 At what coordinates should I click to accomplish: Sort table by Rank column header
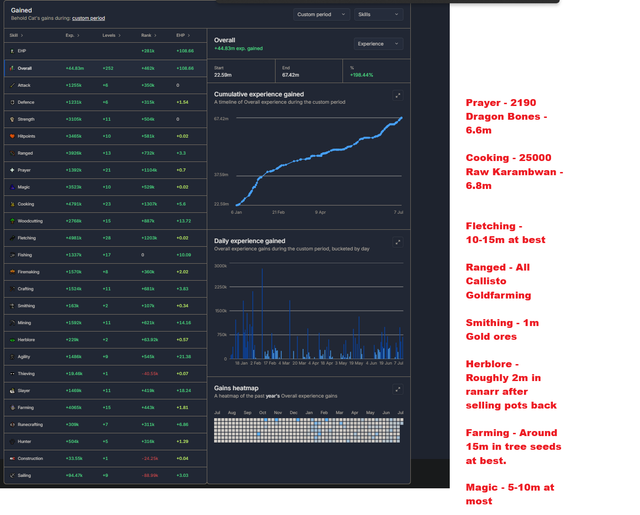(149, 36)
